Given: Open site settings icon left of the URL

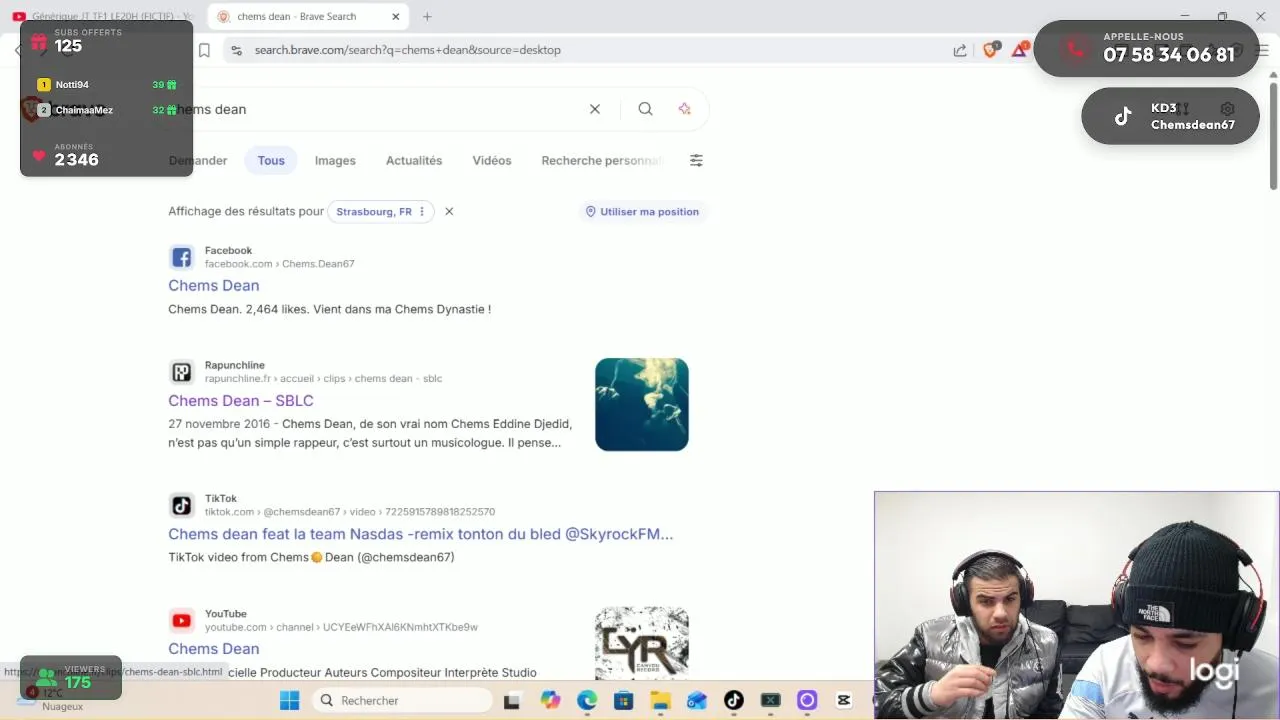Looking at the screenshot, I should click(235, 50).
